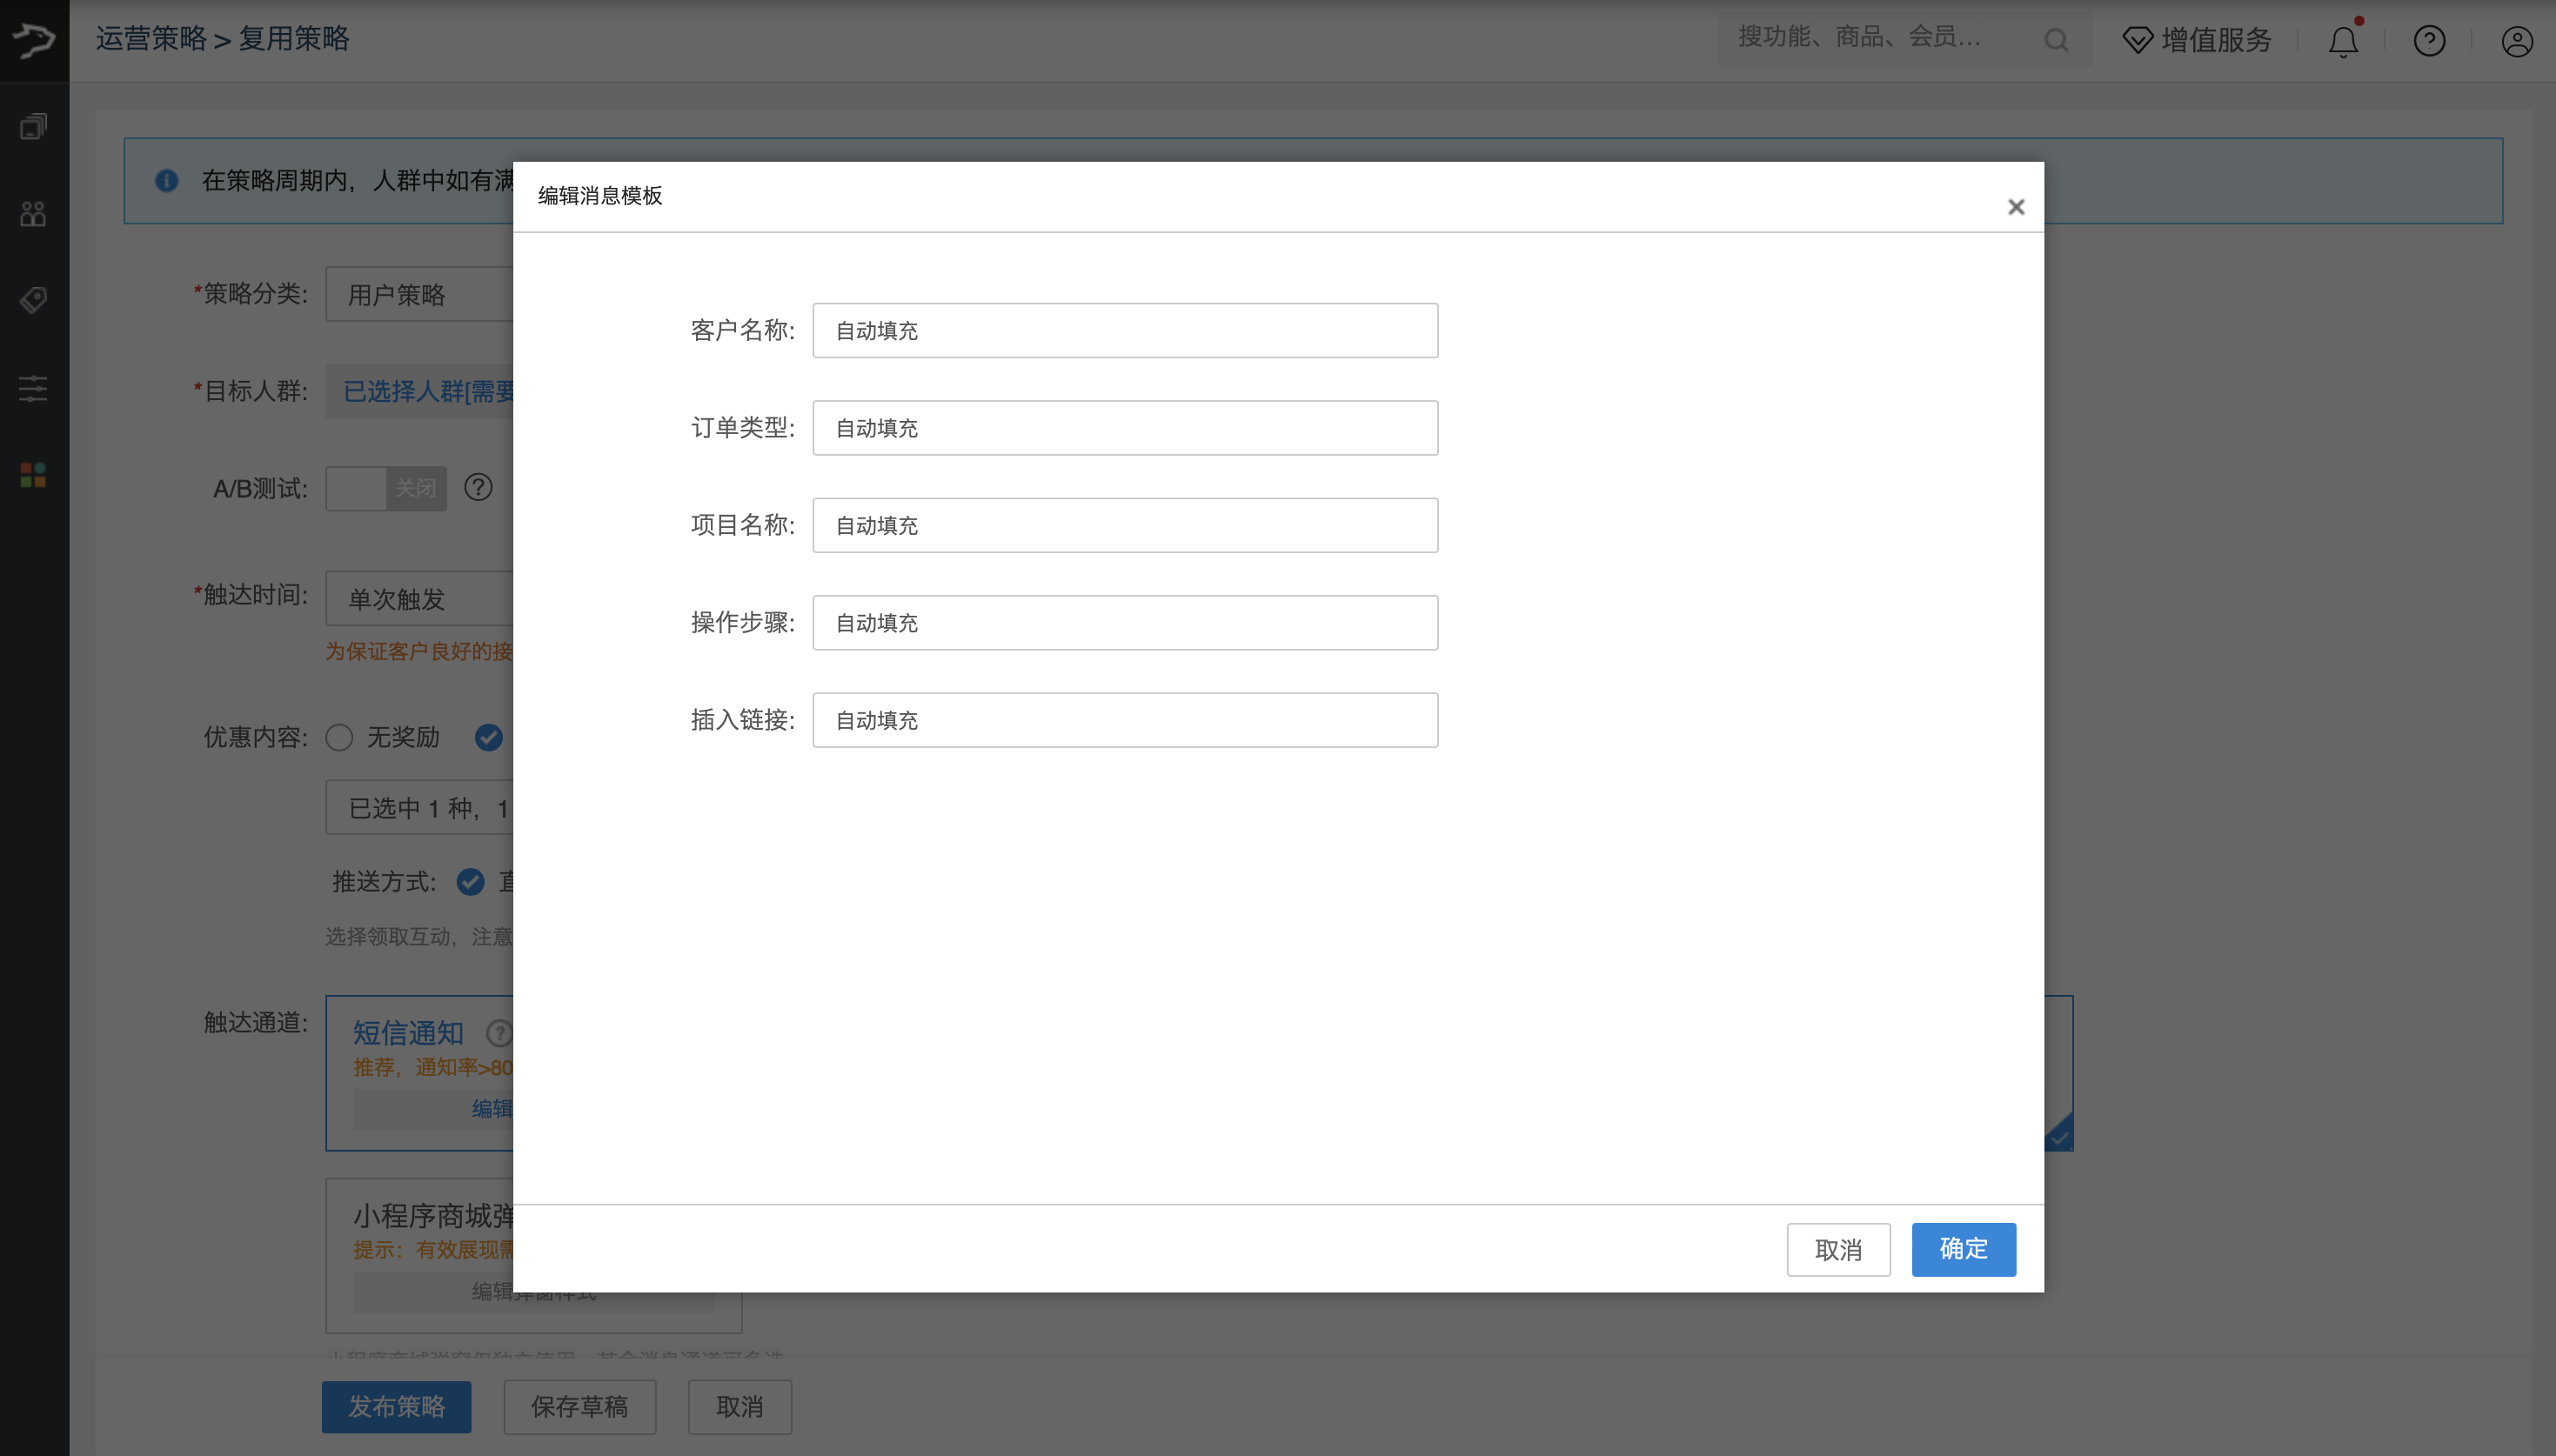Open the members sidebar icon

pyautogui.click(x=33, y=213)
